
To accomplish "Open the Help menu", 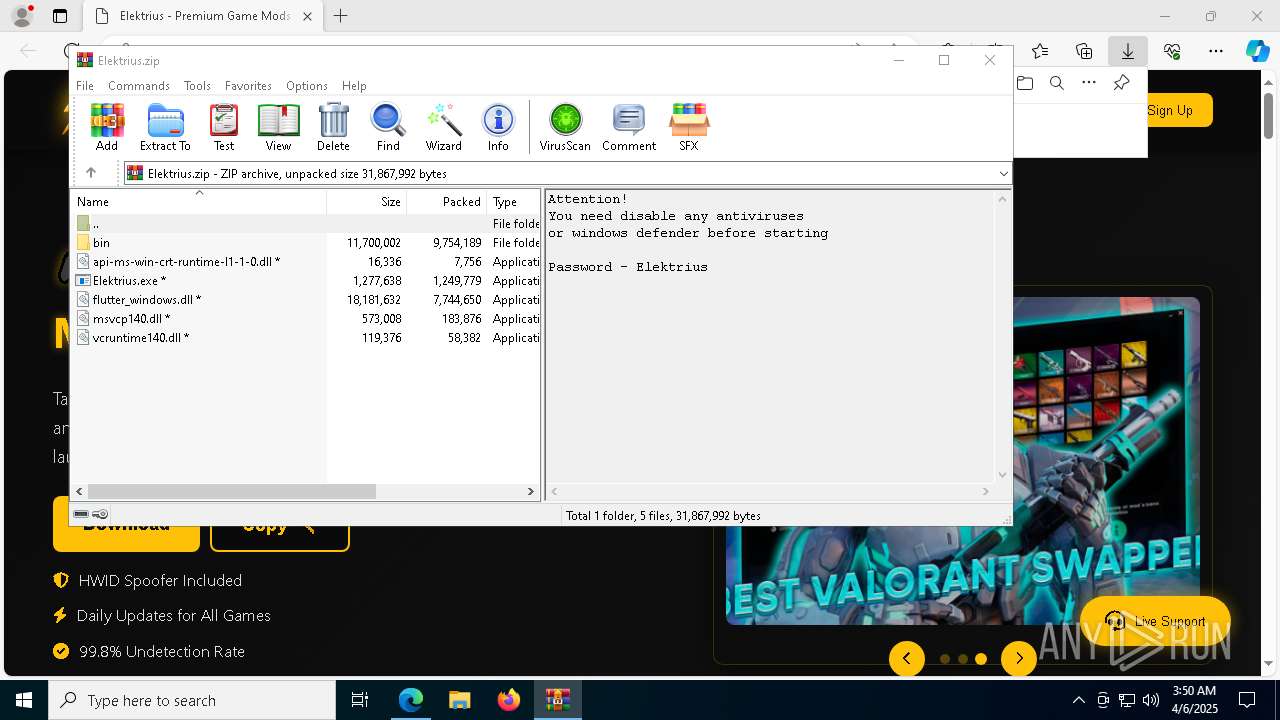I will (354, 86).
